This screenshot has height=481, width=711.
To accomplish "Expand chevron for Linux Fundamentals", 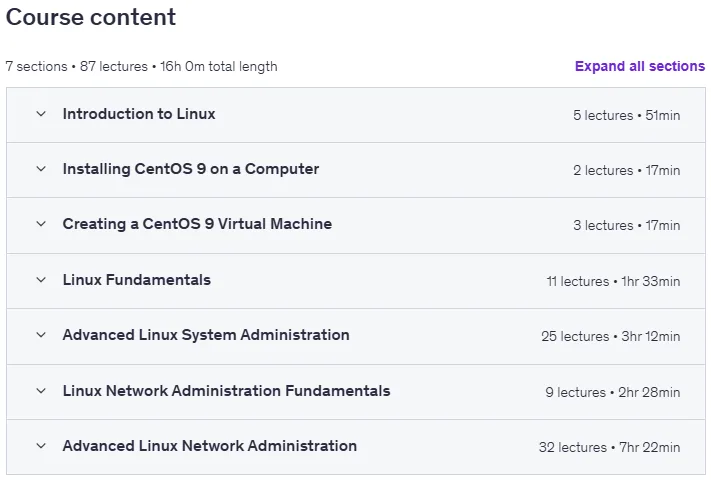I will pyautogui.click(x=41, y=280).
